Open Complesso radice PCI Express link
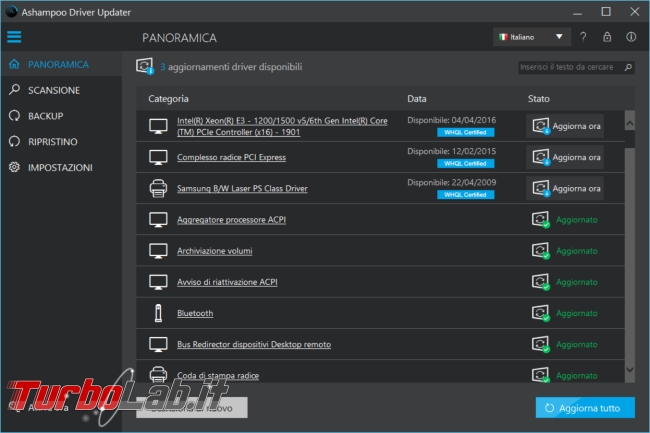The height and width of the screenshot is (433, 650). click(231, 157)
